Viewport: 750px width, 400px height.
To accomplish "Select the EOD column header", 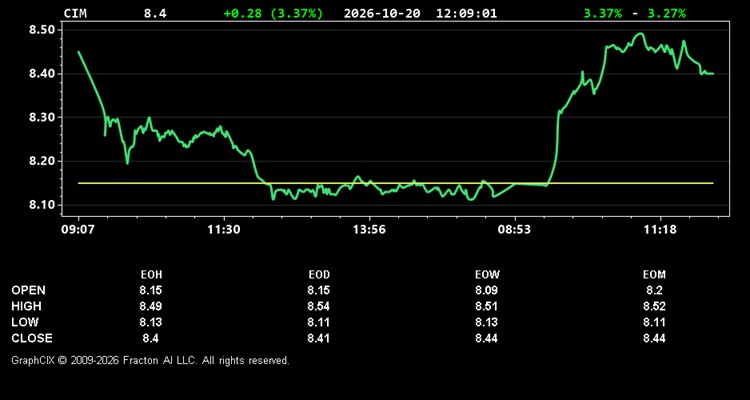I will (319, 275).
